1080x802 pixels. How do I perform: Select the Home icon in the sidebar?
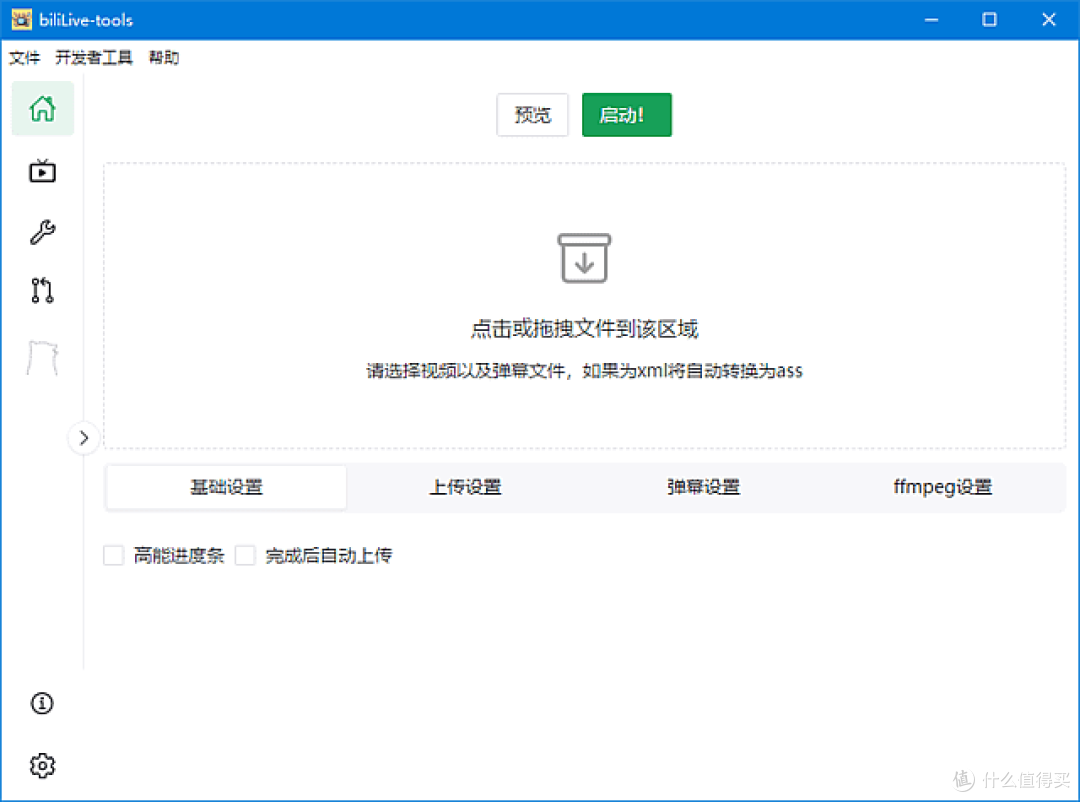tap(42, 108)
